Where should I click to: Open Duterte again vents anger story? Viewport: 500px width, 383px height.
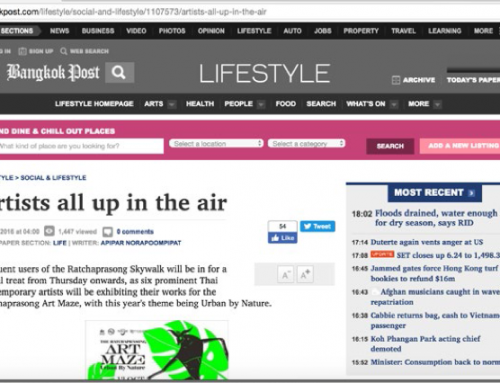[x=427, y=242]
